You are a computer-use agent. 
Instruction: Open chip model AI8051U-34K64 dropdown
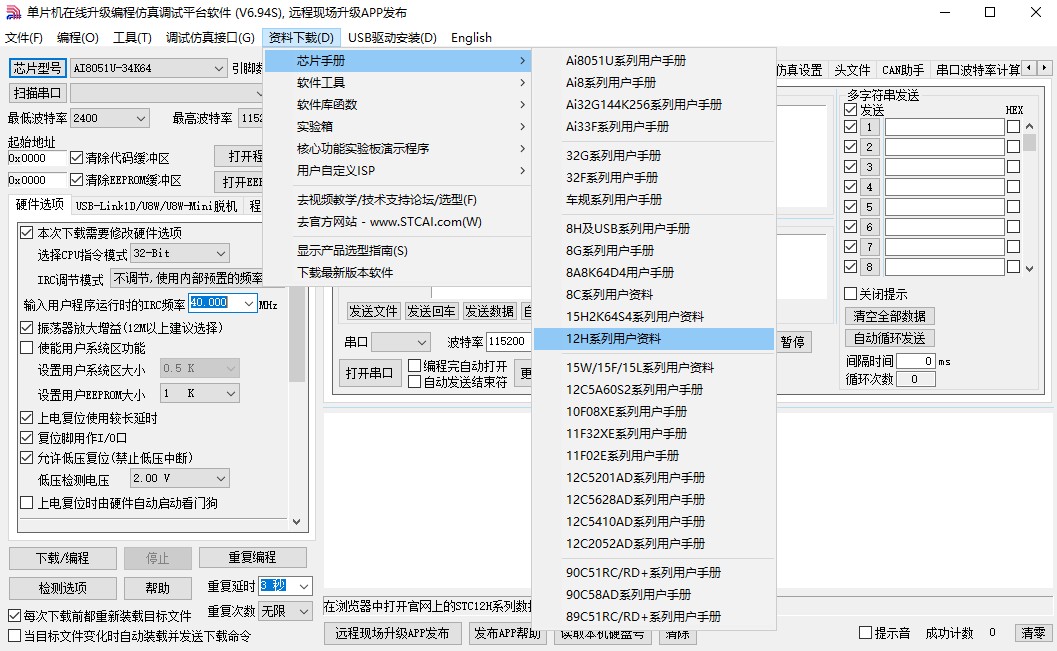(218, 68)
